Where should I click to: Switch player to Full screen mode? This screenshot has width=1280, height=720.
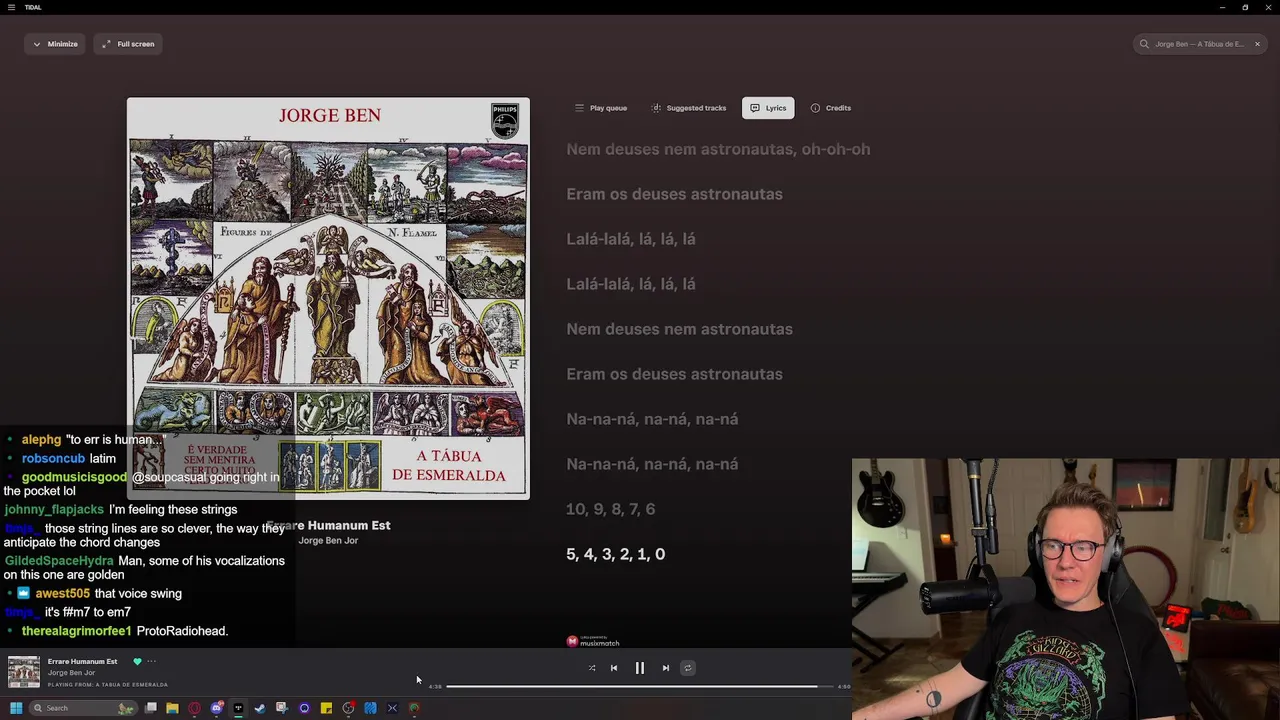pos(128,44)
